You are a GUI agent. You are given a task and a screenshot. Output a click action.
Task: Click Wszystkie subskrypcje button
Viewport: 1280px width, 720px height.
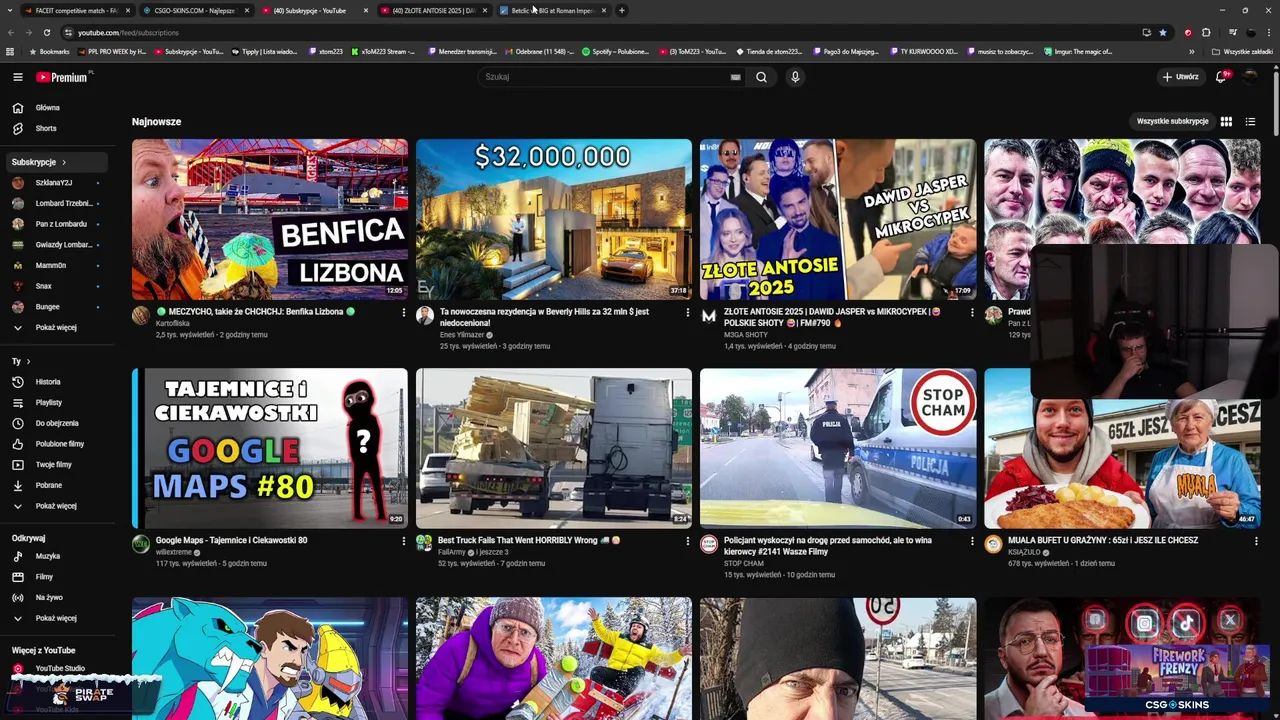1172,121
